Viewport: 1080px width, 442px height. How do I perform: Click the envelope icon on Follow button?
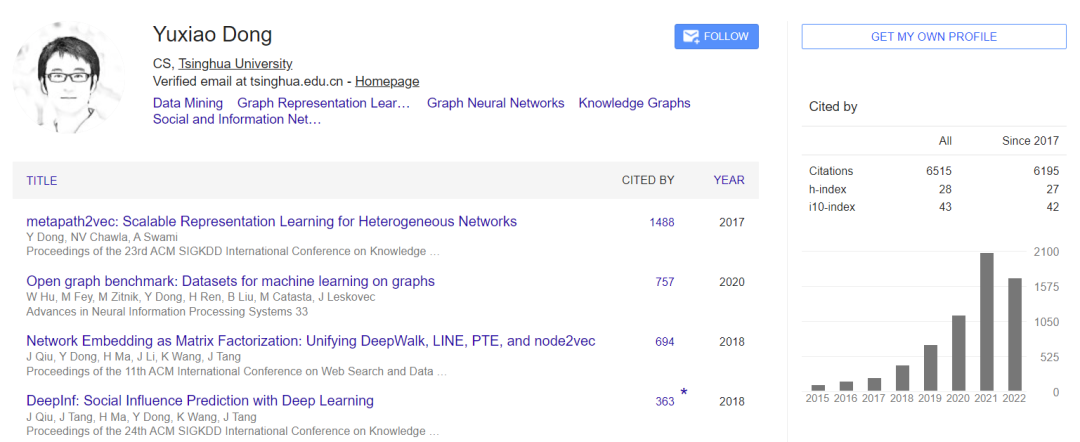point(690,37)
